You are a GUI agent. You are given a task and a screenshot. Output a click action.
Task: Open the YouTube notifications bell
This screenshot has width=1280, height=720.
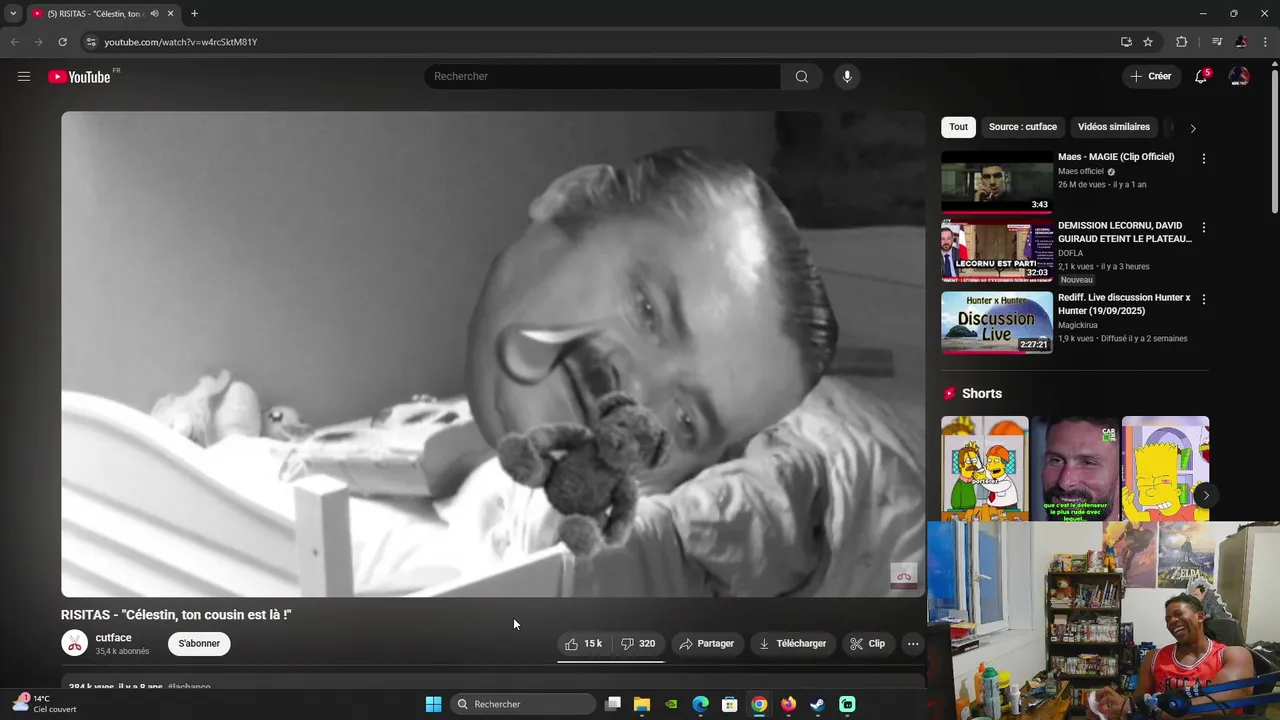point(1201,76)
